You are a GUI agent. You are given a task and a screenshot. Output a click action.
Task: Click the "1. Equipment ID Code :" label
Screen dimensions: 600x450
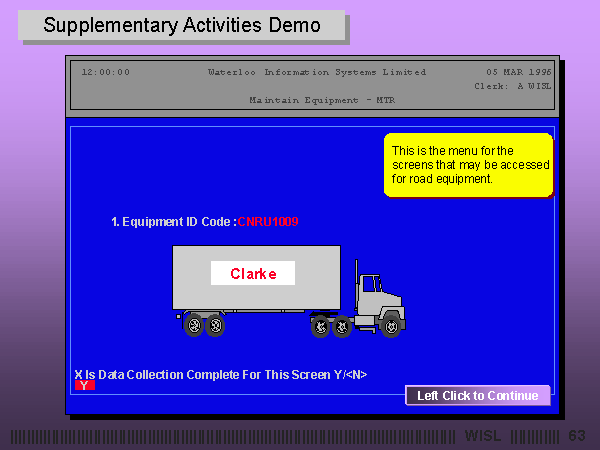pyautogui.click(x=174, y=222)
